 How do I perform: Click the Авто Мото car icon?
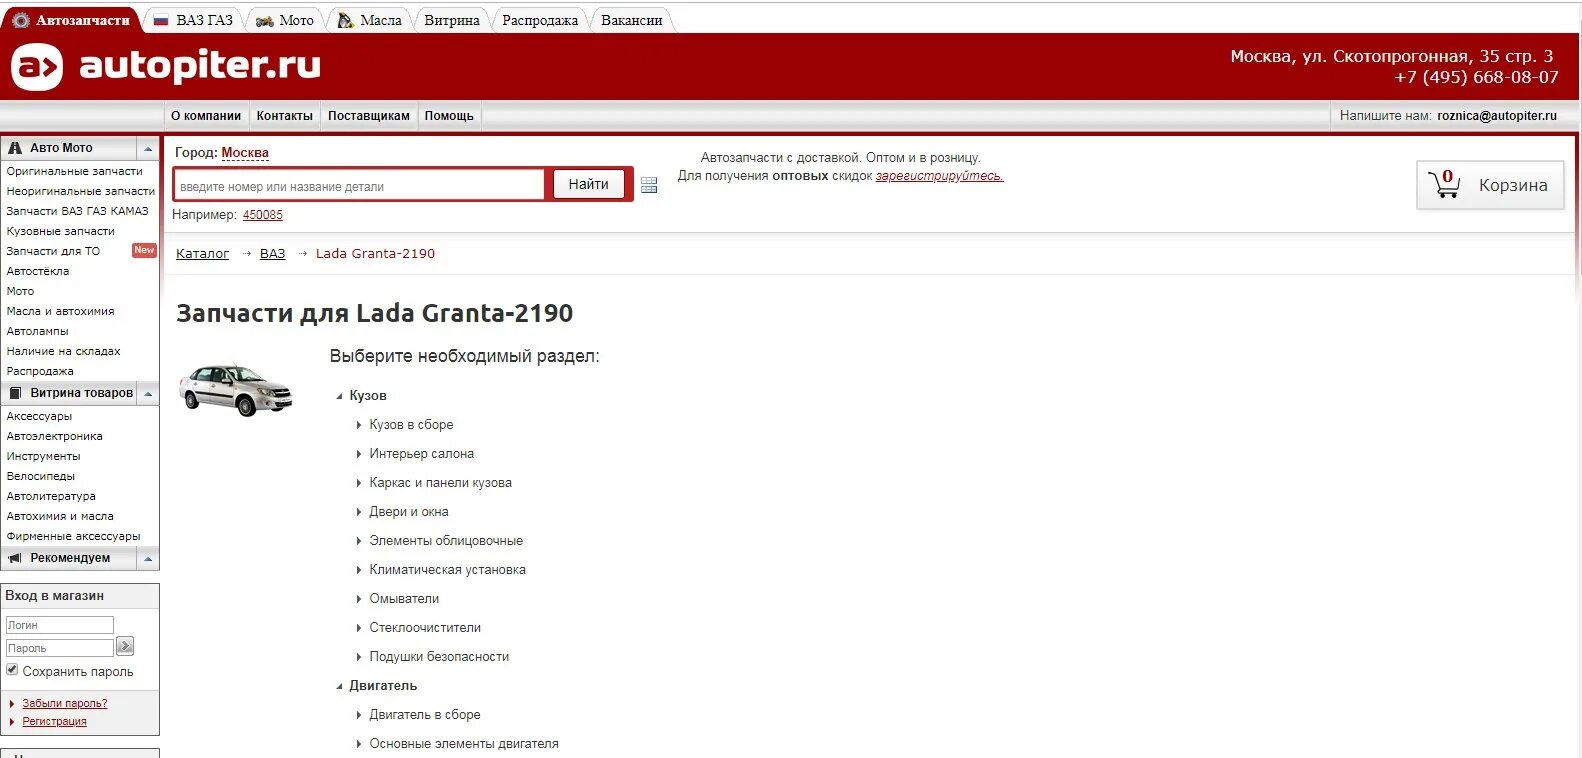pyautogui.click(x=15, y=148)
